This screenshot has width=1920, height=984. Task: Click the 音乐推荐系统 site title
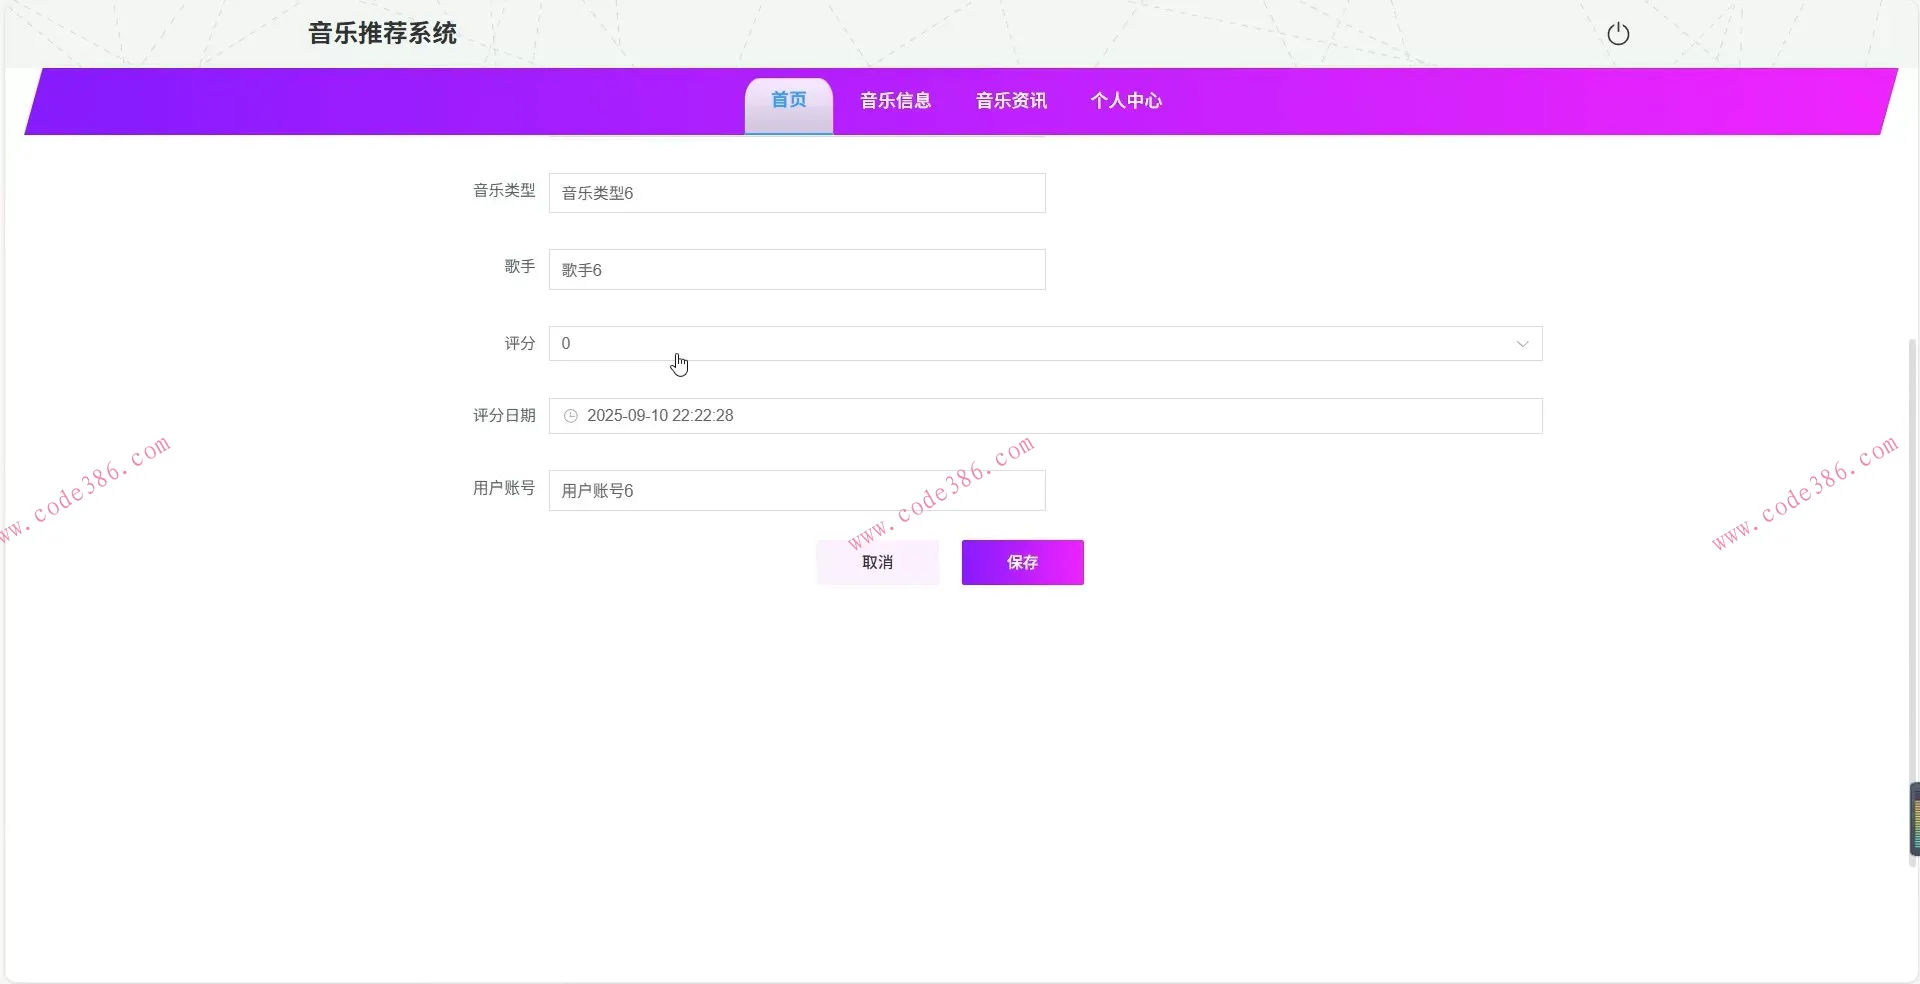[382, 33]
